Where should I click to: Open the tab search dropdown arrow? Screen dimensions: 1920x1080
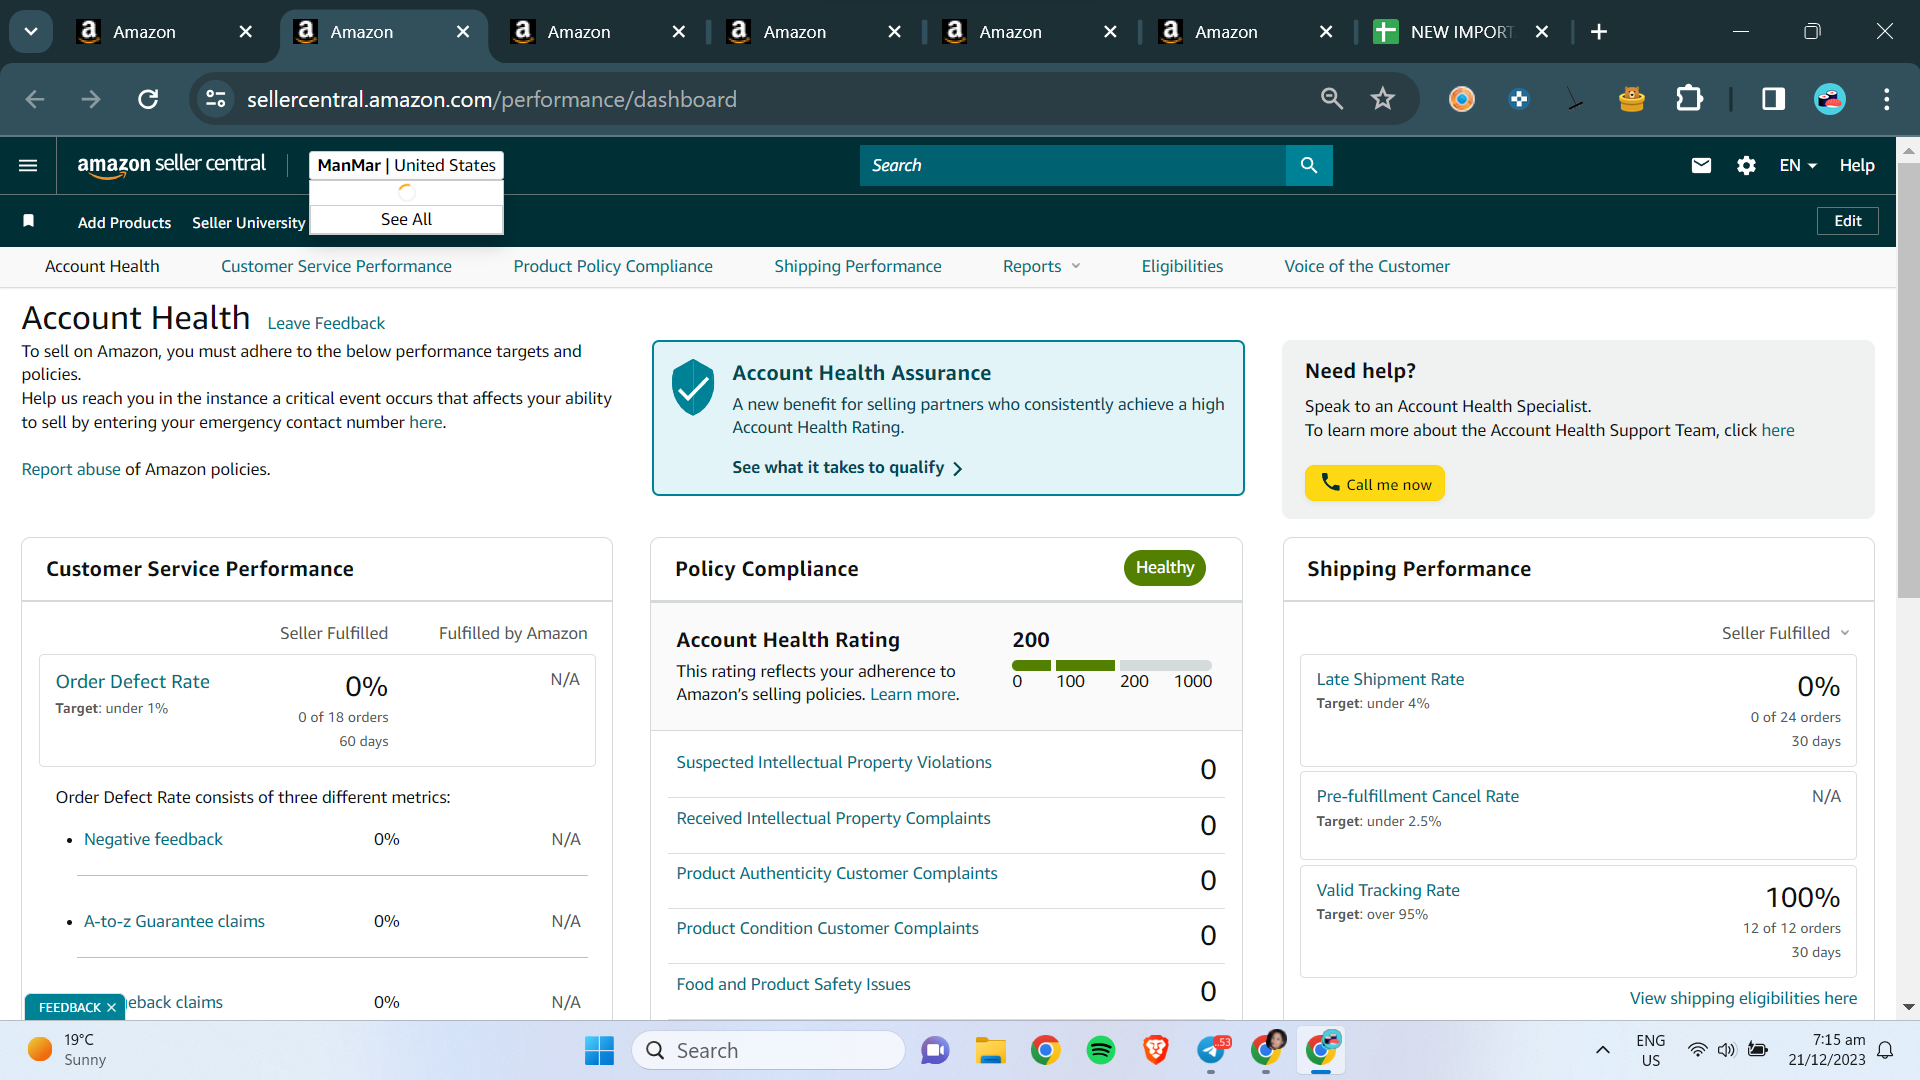[31, 32]
